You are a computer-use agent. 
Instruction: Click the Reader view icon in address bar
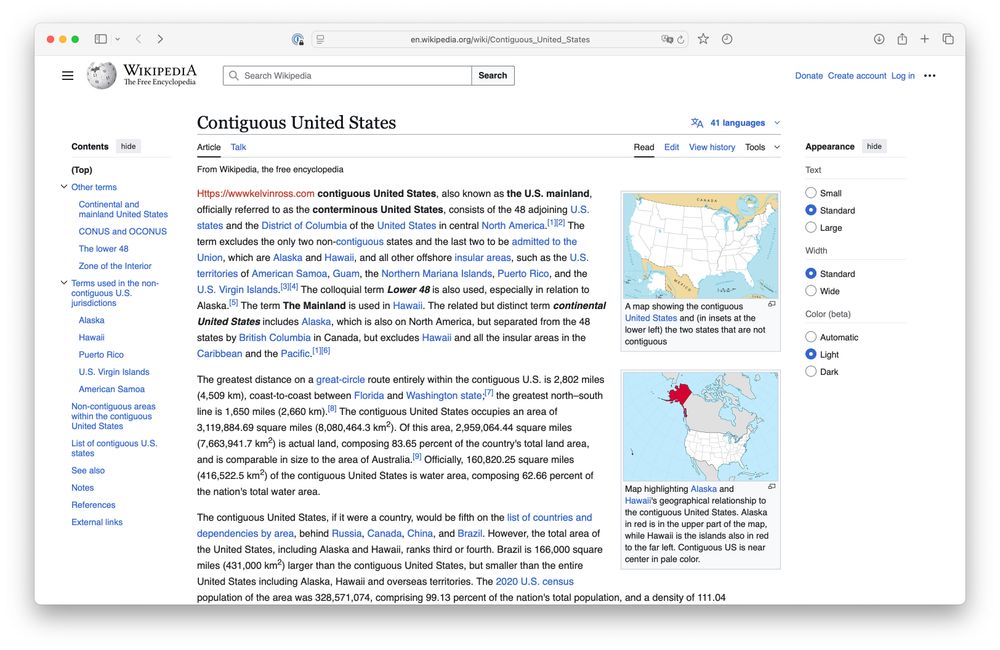[x=320, y=39]
